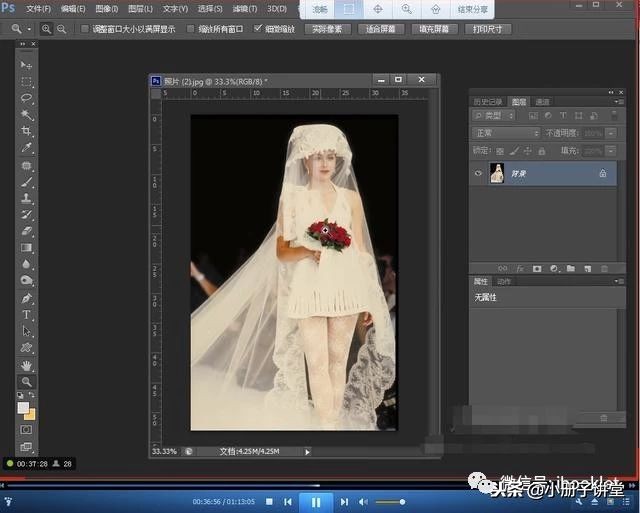The width and height of the screenshot is (640, 513).
Task: Uncheck 细微缩放 checkbox
Action: [258, 29]
